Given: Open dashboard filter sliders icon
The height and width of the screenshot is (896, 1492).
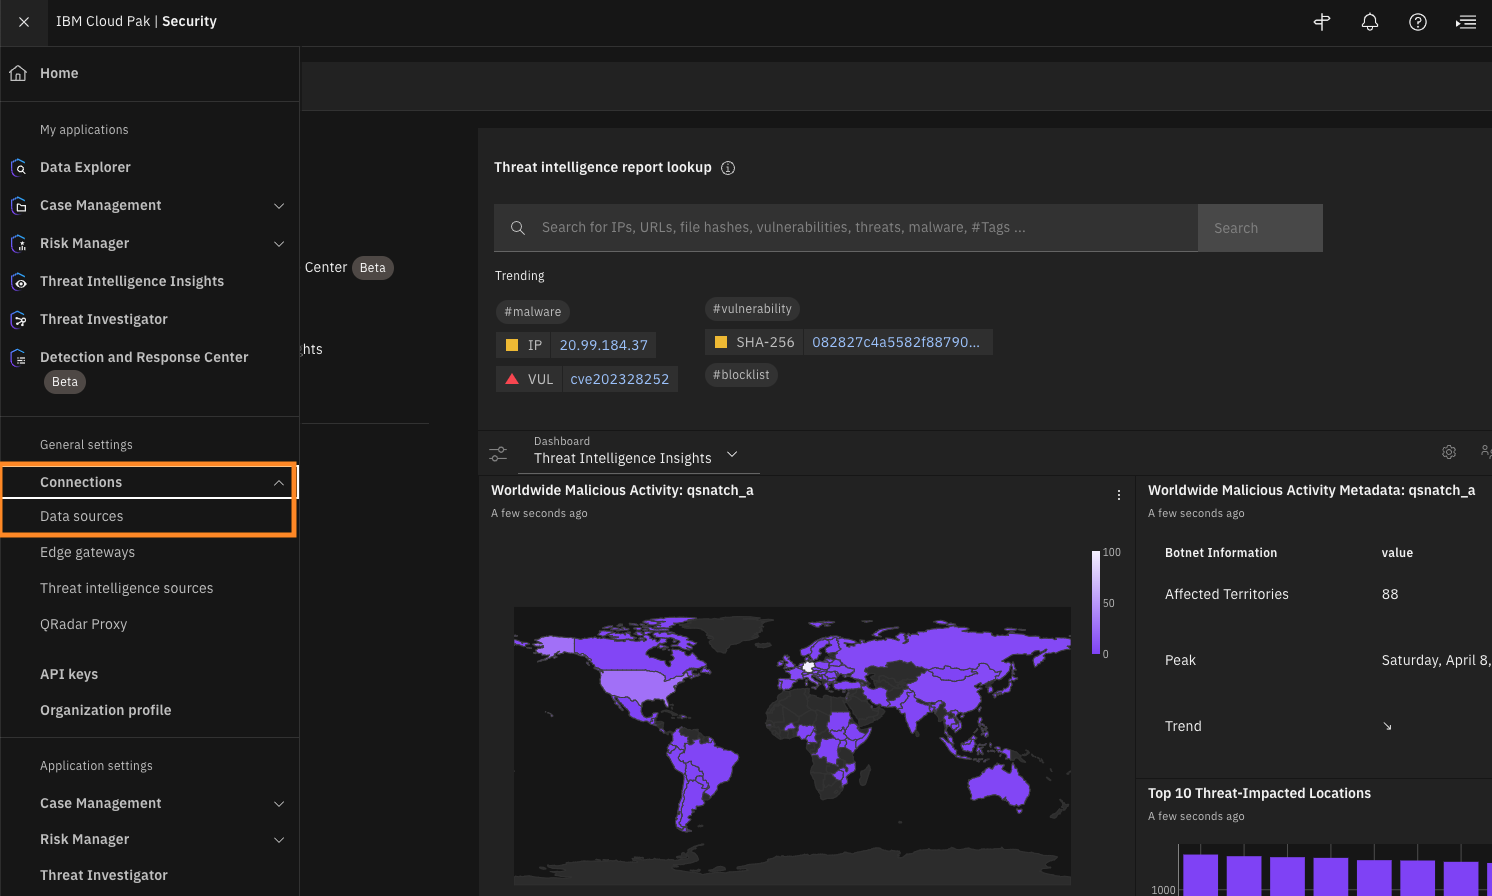Looking at the screenshot, I should tap(498, 453).
